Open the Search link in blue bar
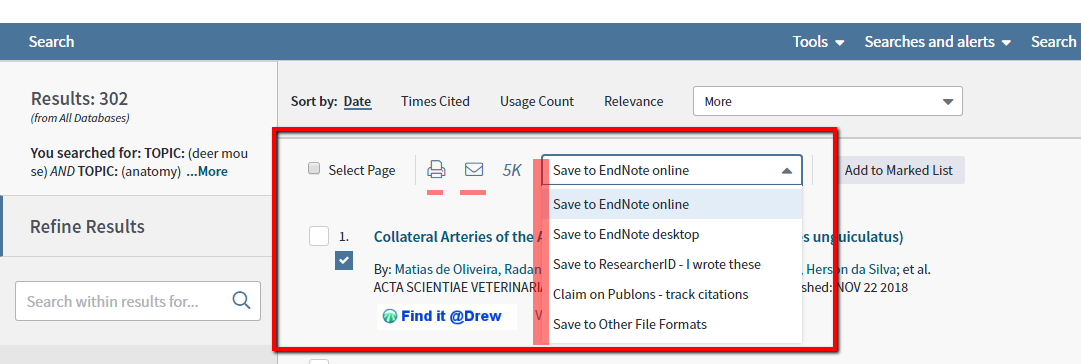The width and height of the screenshot is (1081, 364). point(51,41)
